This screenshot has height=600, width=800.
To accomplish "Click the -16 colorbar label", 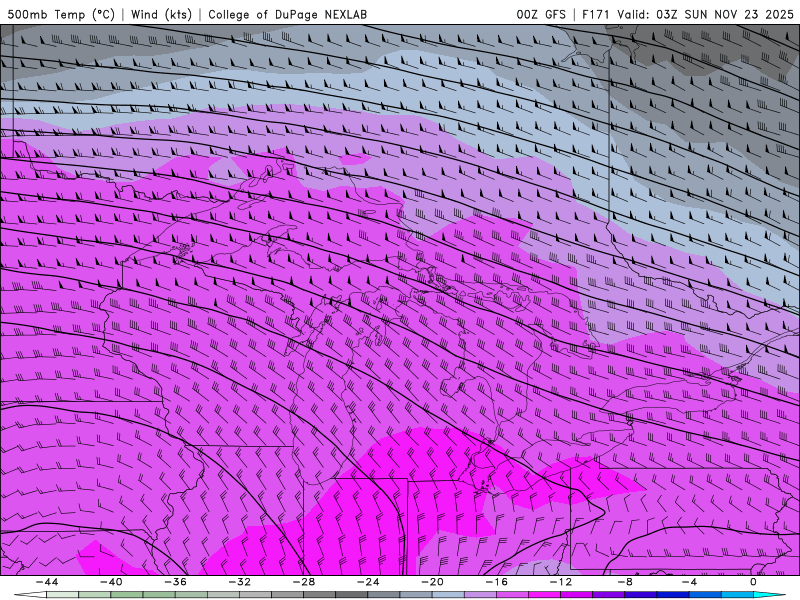I will tap(496, 582).
